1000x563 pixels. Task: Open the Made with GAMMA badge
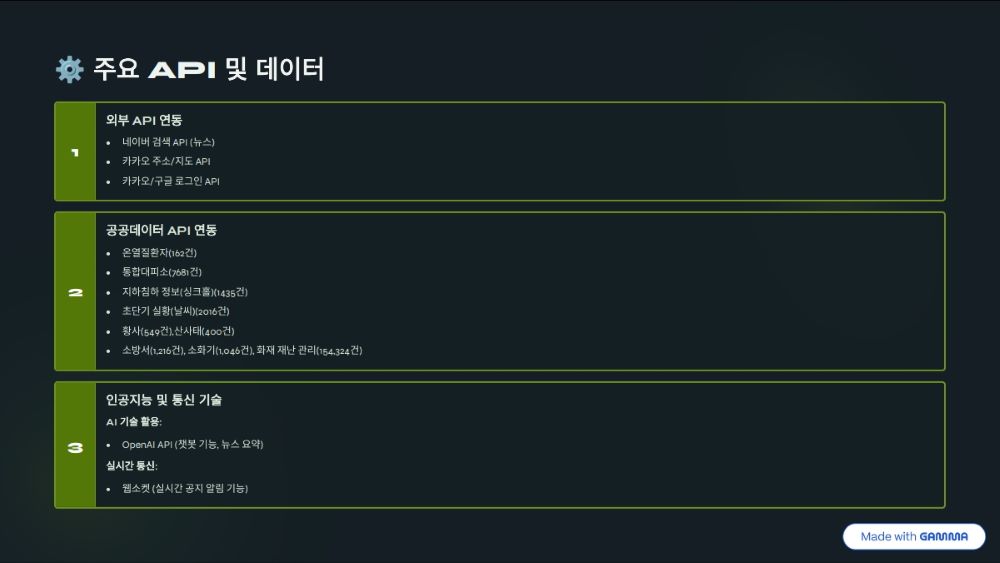[x=914, y=536]
